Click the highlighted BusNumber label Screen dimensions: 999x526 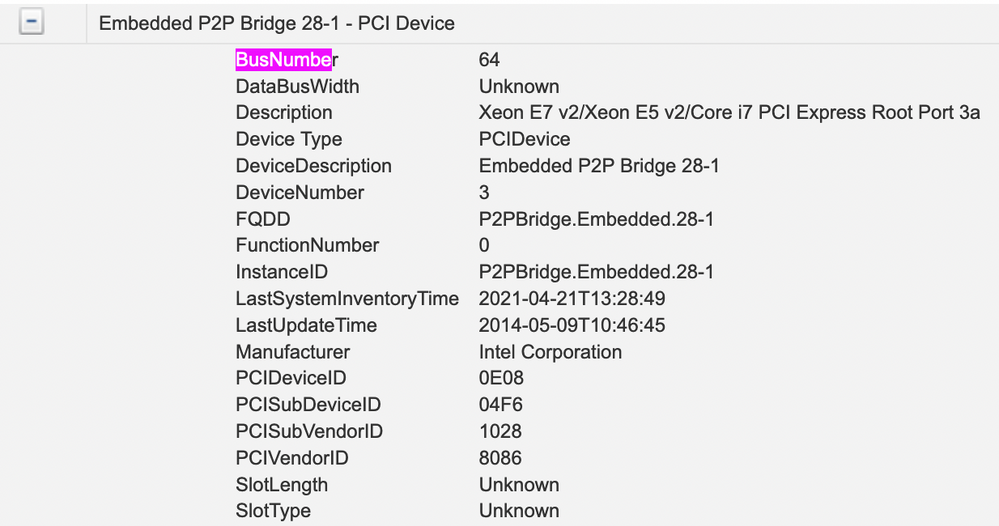click(x=287, y=60)
